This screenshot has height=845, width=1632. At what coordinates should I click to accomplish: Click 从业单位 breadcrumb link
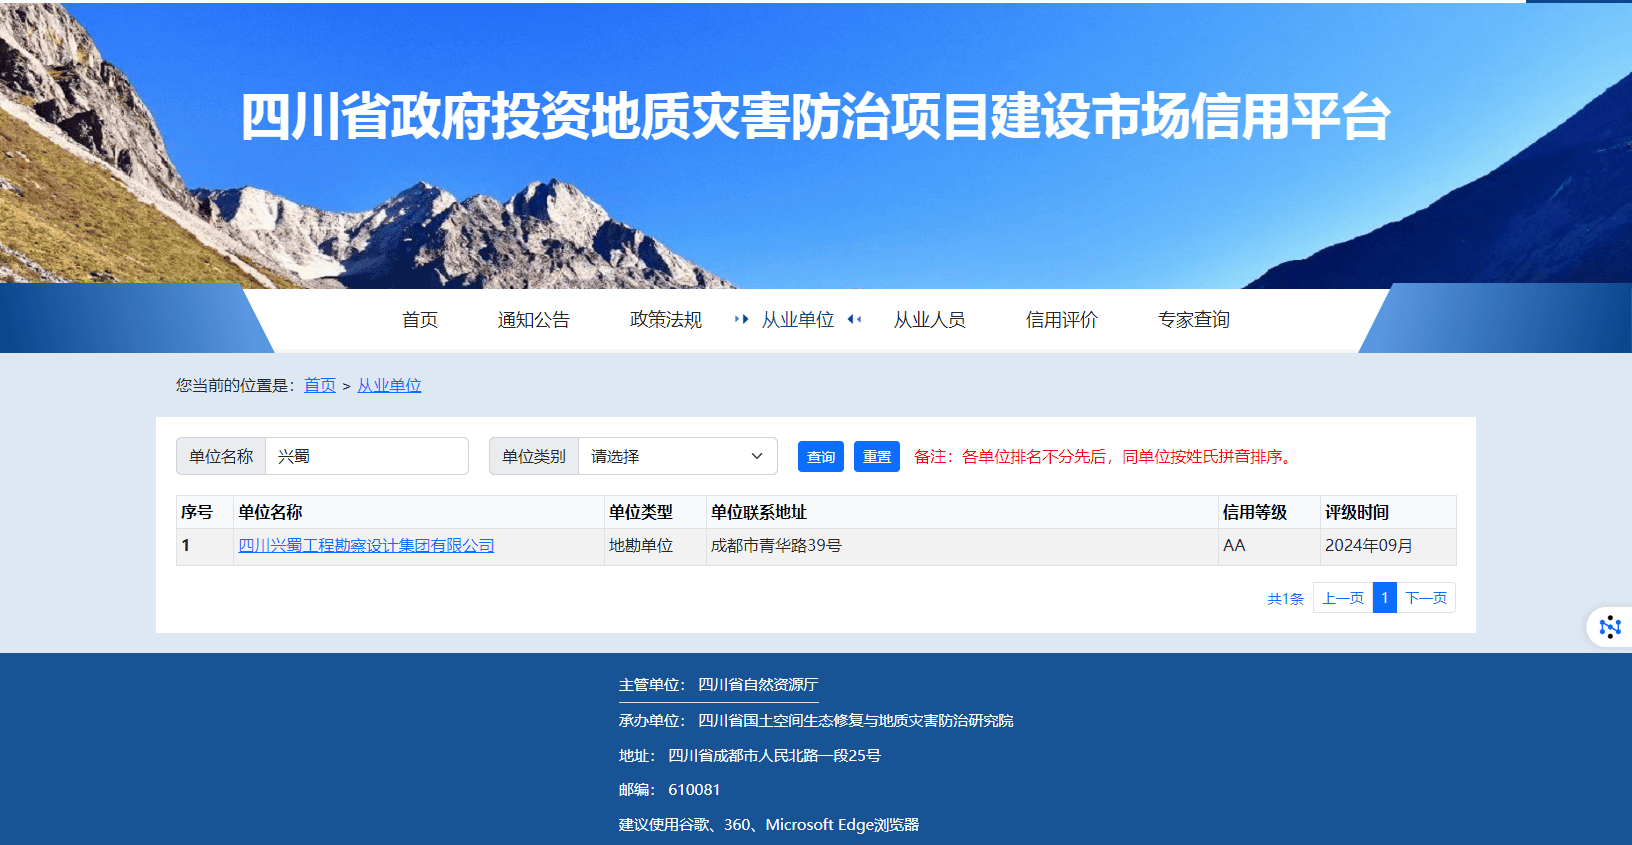coord(389,386)
